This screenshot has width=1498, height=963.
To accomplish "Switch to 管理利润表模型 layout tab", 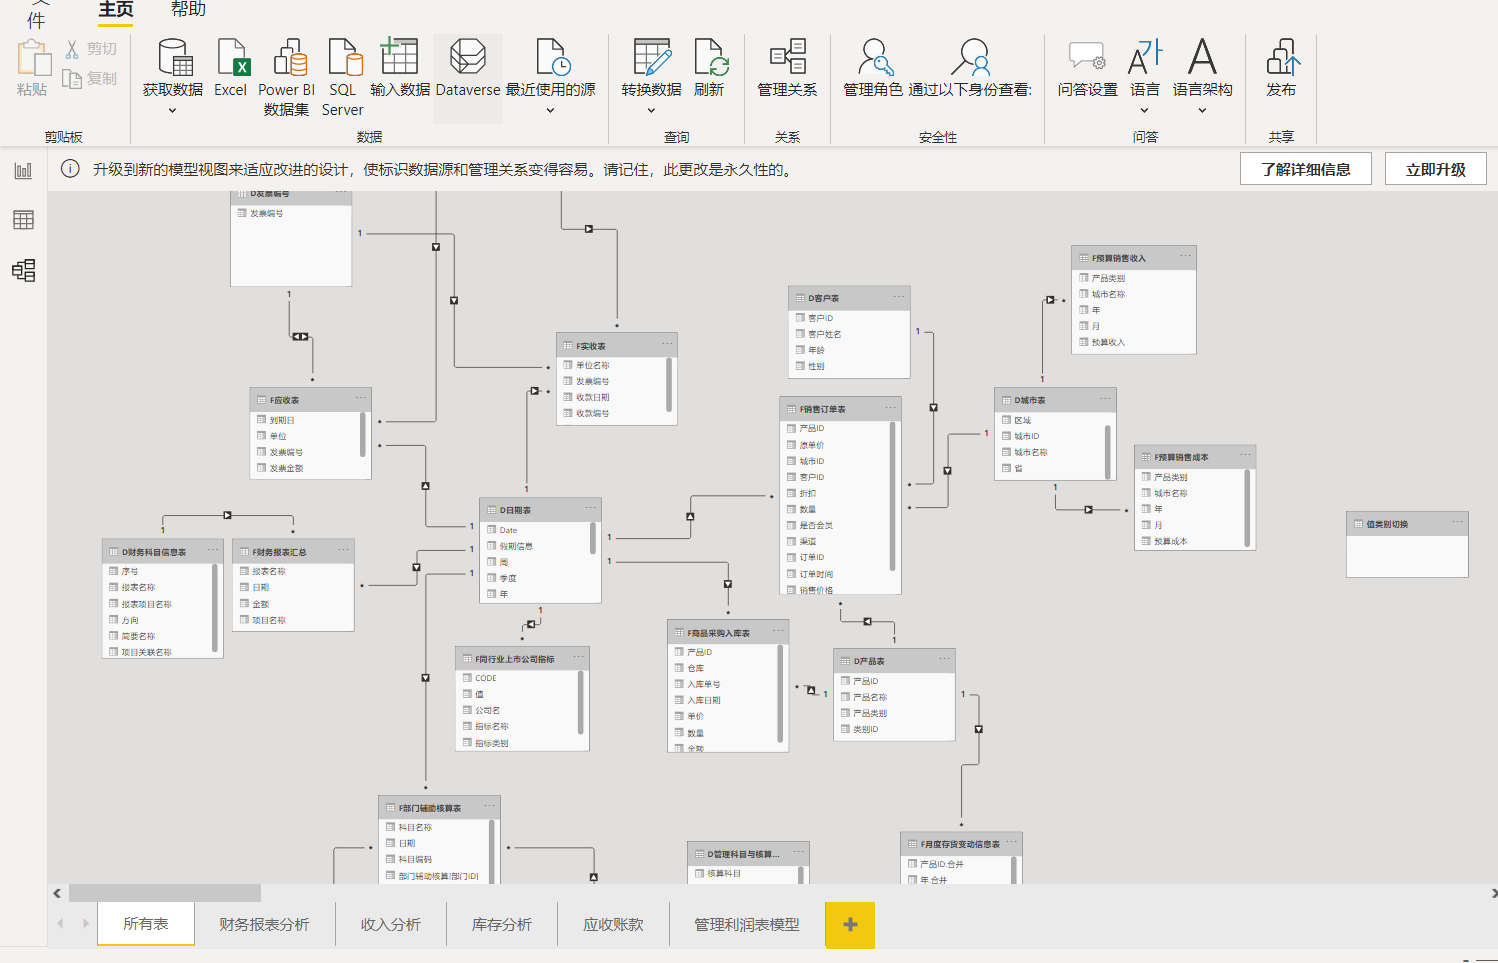I will tap(747, 924).
